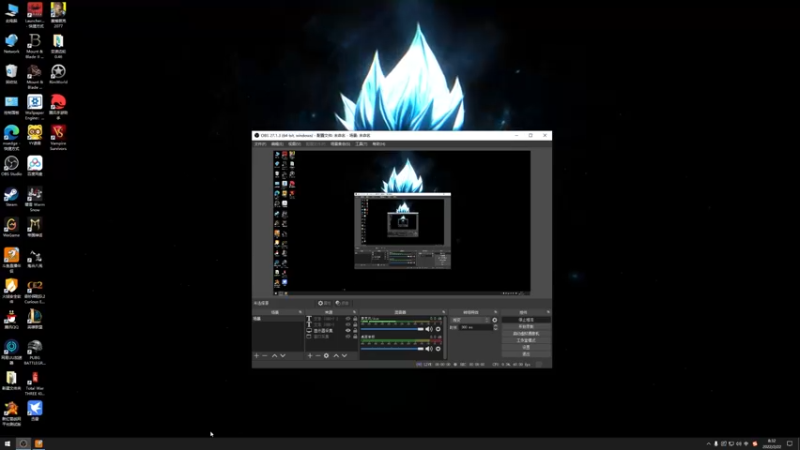
Task: Open the Wallpaper Engine desktop shortcut
Action: (x=35, y=107)
